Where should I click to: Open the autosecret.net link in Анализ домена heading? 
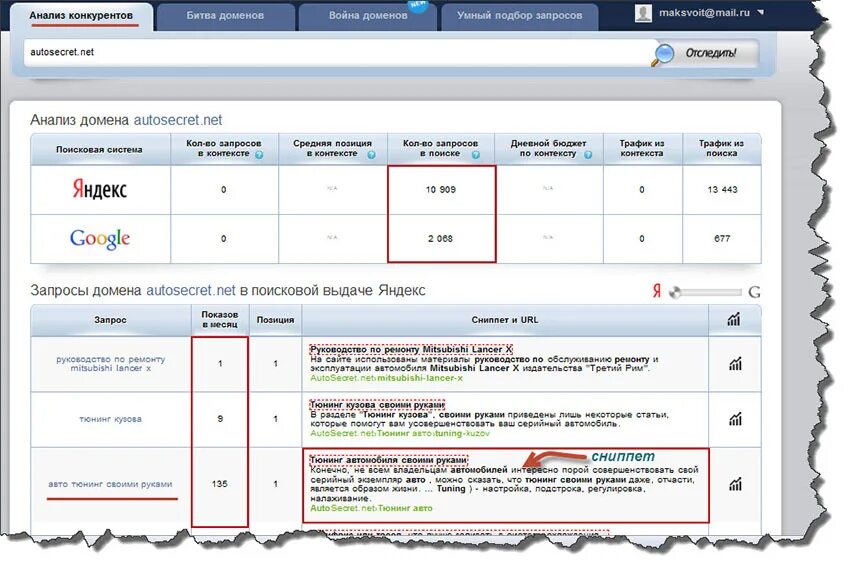click(178, 120)
